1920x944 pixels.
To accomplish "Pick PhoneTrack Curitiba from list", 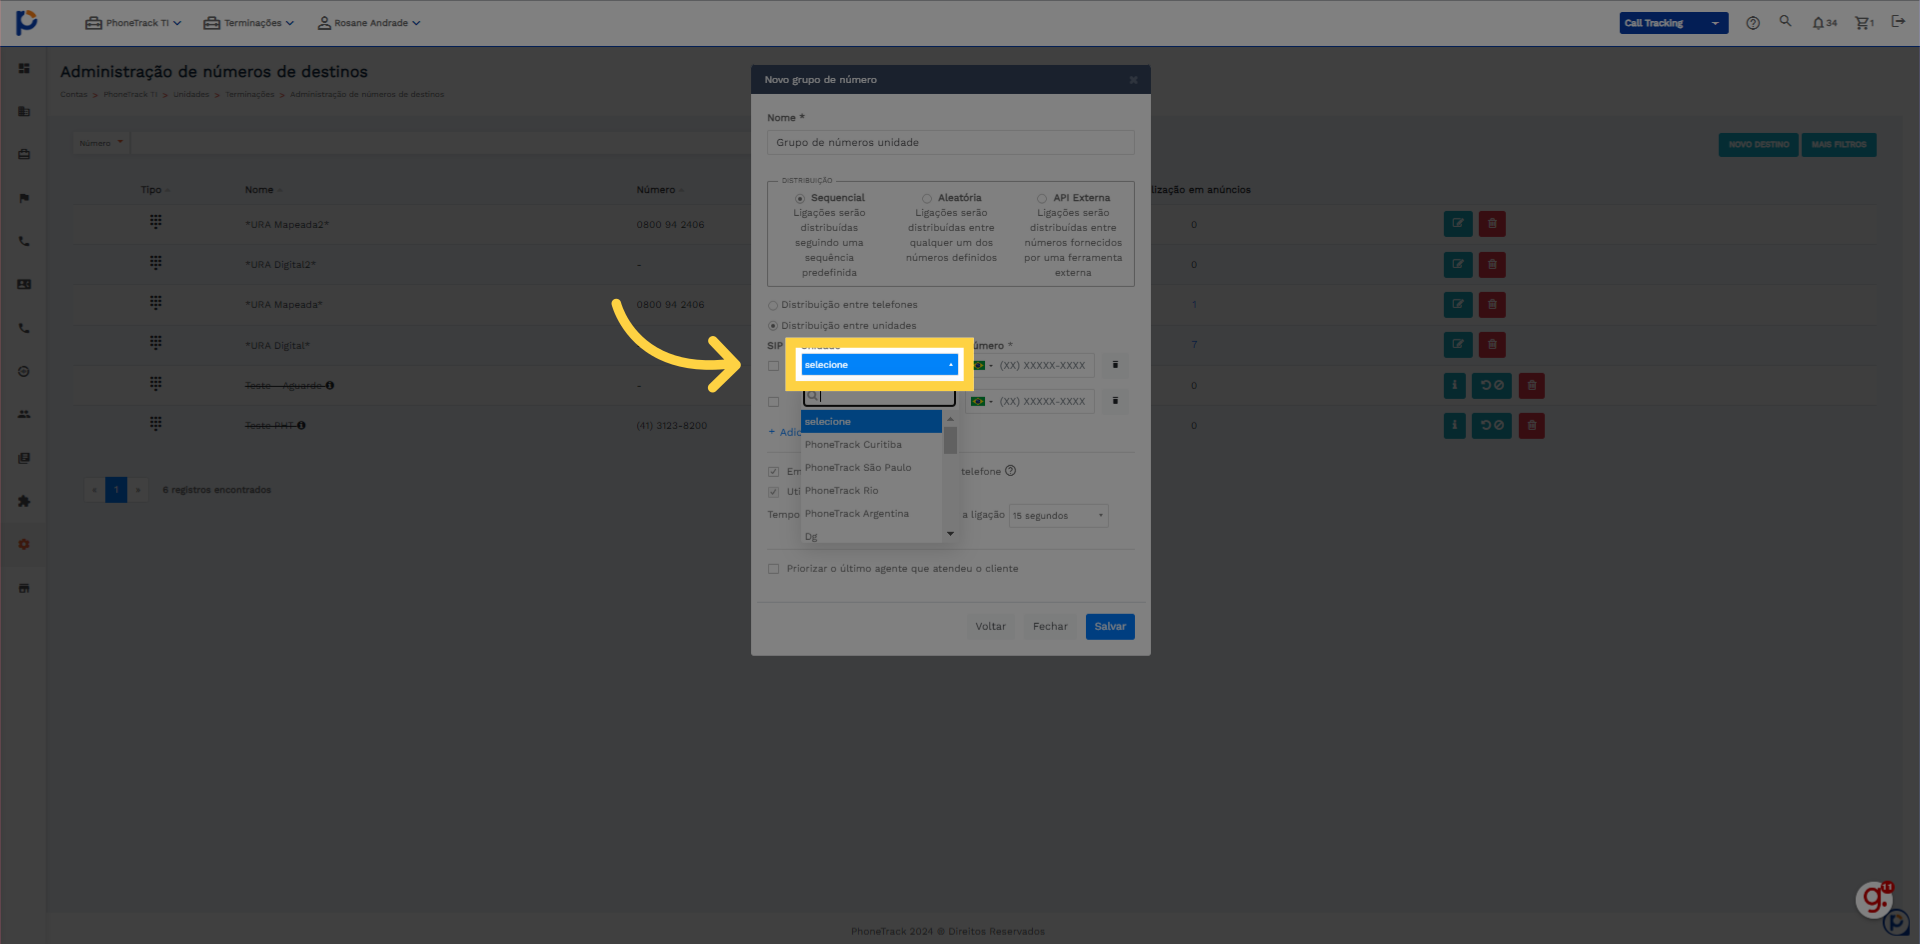I will (871, 445).
